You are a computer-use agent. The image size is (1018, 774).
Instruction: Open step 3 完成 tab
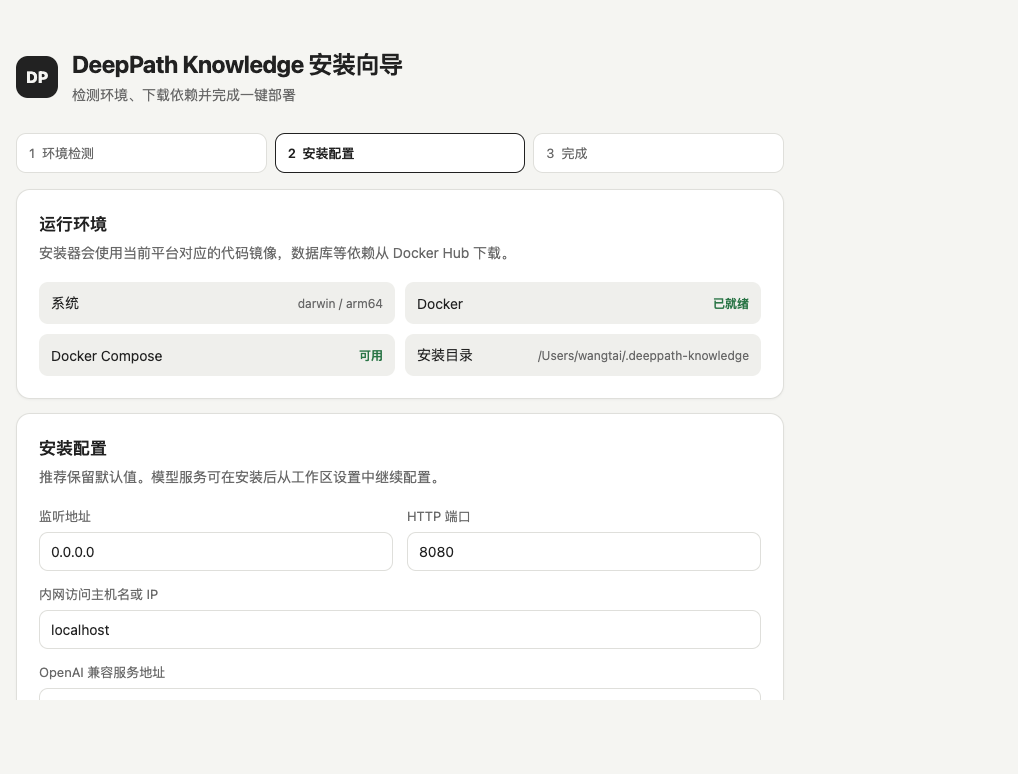click(x=658, y=153)
